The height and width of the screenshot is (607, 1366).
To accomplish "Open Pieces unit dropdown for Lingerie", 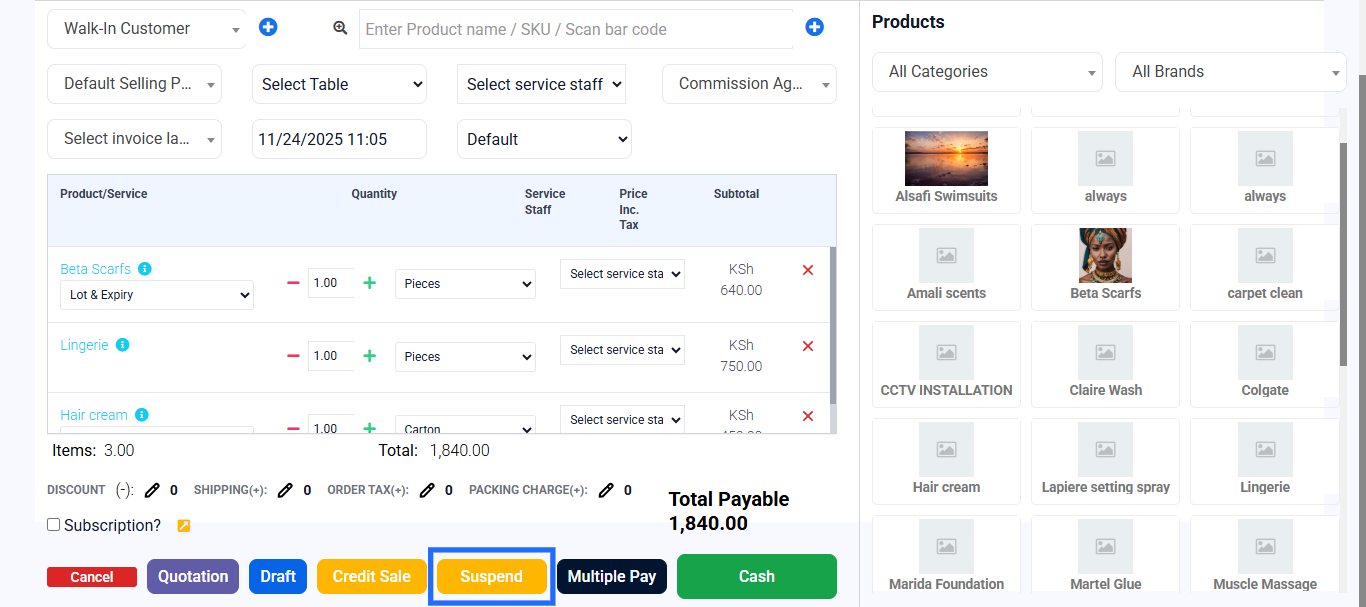I will tap(465, 356).
